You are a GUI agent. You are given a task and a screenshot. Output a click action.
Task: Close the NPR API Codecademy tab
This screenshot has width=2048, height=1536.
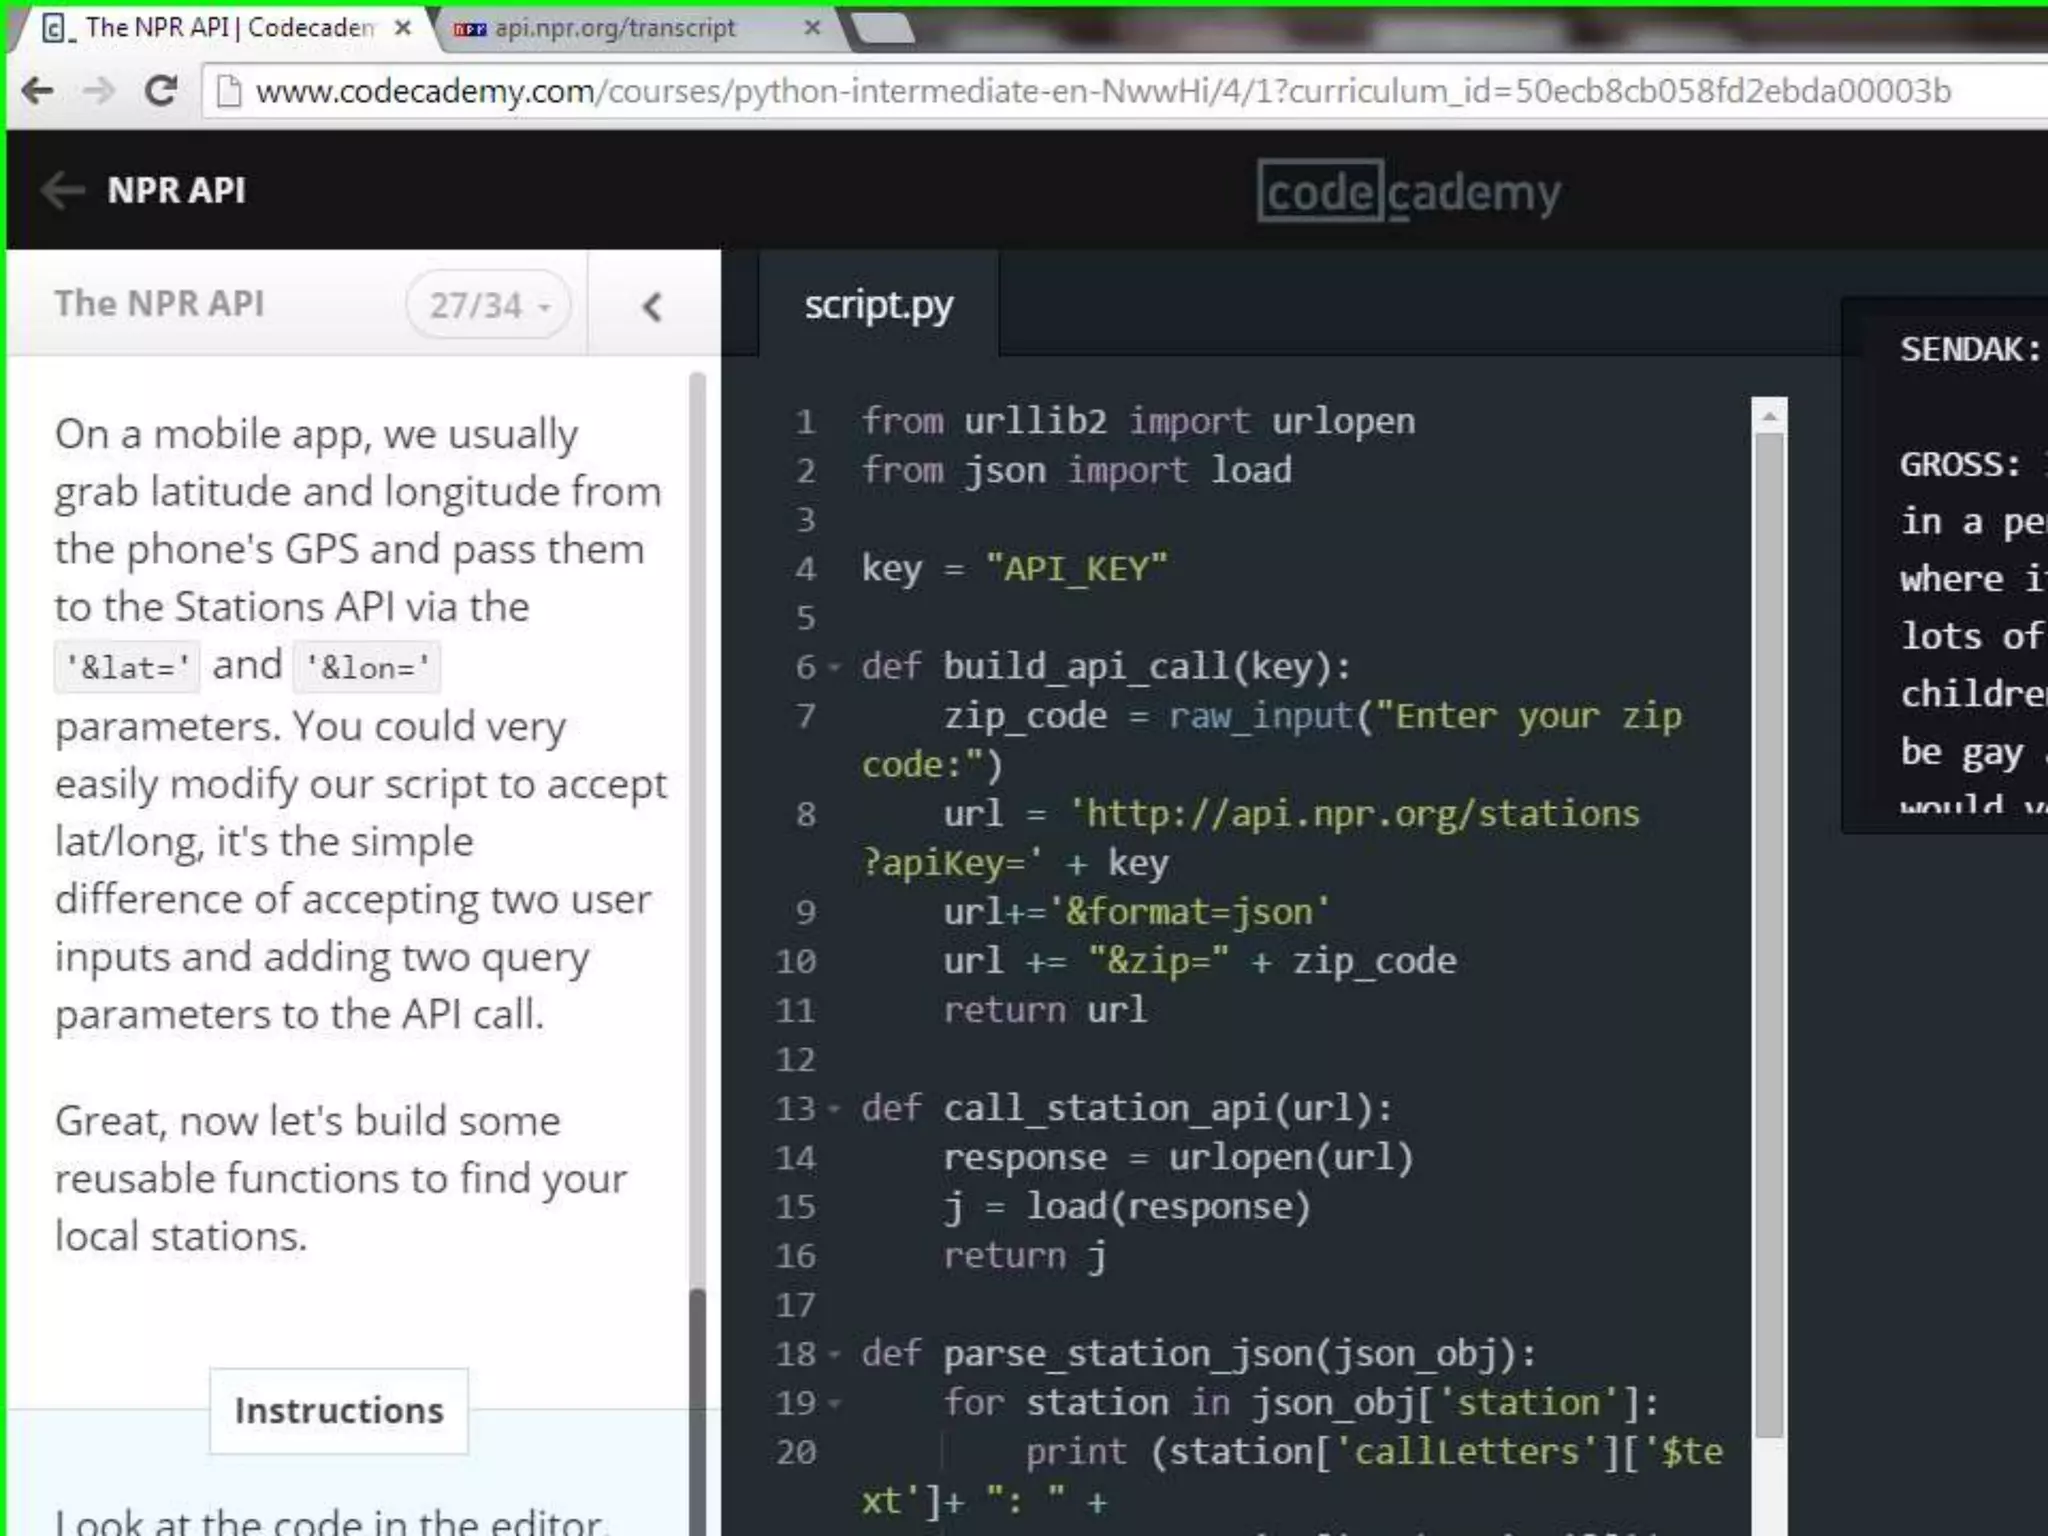[x=402, y=28]
